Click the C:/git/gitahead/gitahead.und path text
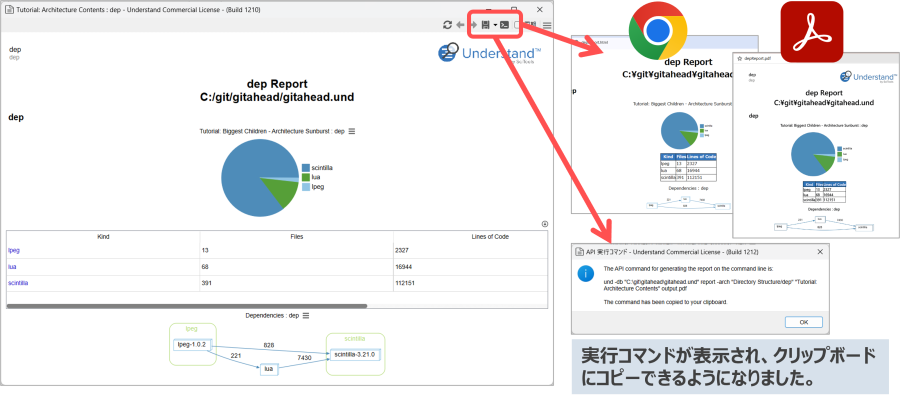The width and height of the screenshot is (900, 400). point(277,98)
